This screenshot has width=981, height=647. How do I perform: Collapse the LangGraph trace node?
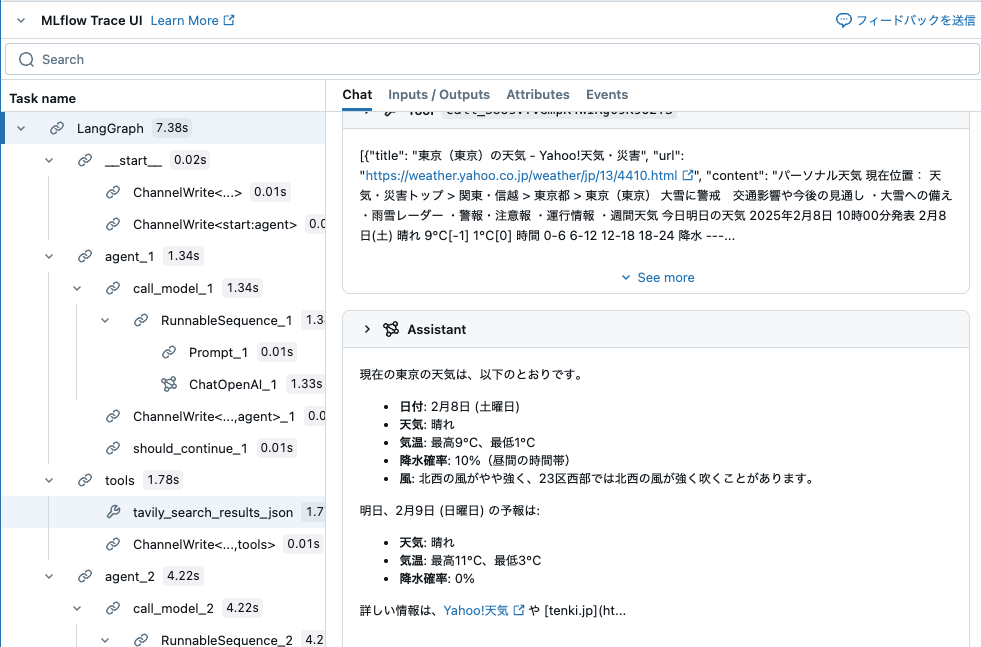22,128
